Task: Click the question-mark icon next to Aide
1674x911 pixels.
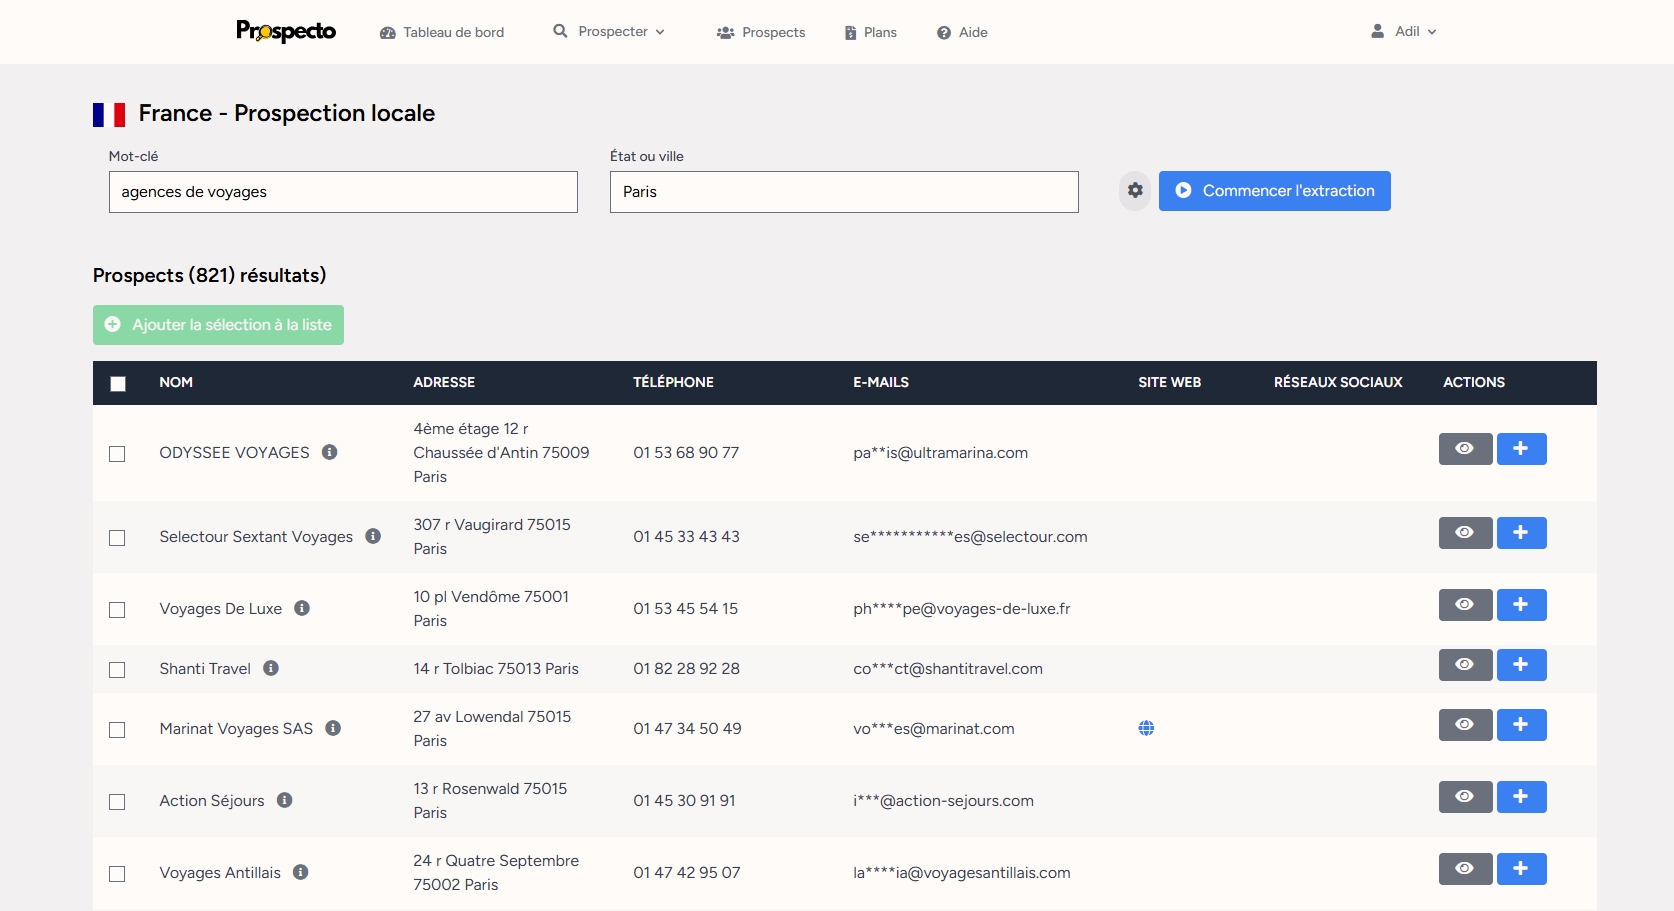Action: tap(943, 32)
